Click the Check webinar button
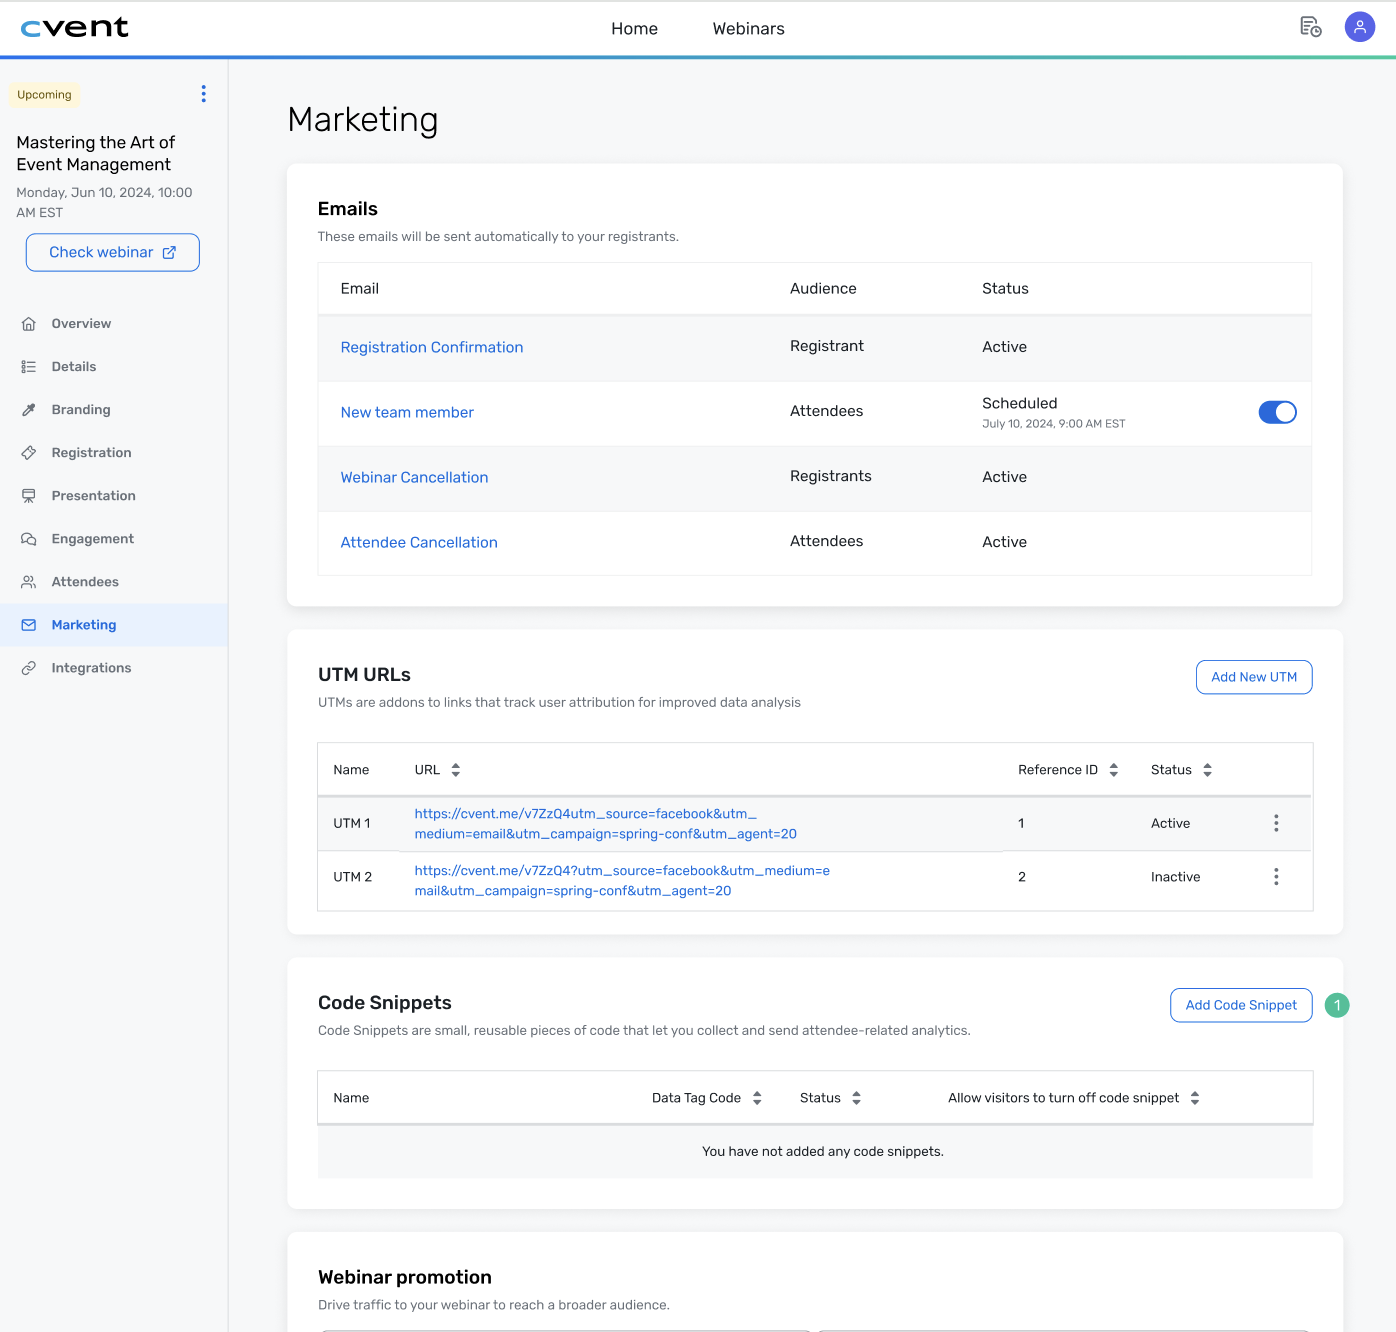Viewport: 1396px width, 1332px height. point(112,253)
